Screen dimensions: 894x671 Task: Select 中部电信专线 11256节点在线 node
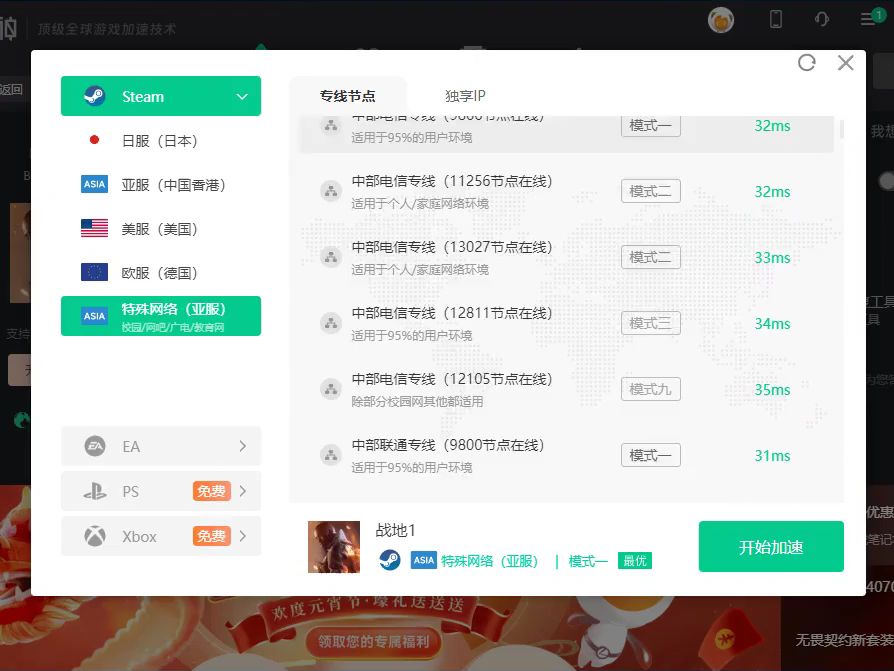click(x=566, y=191)
